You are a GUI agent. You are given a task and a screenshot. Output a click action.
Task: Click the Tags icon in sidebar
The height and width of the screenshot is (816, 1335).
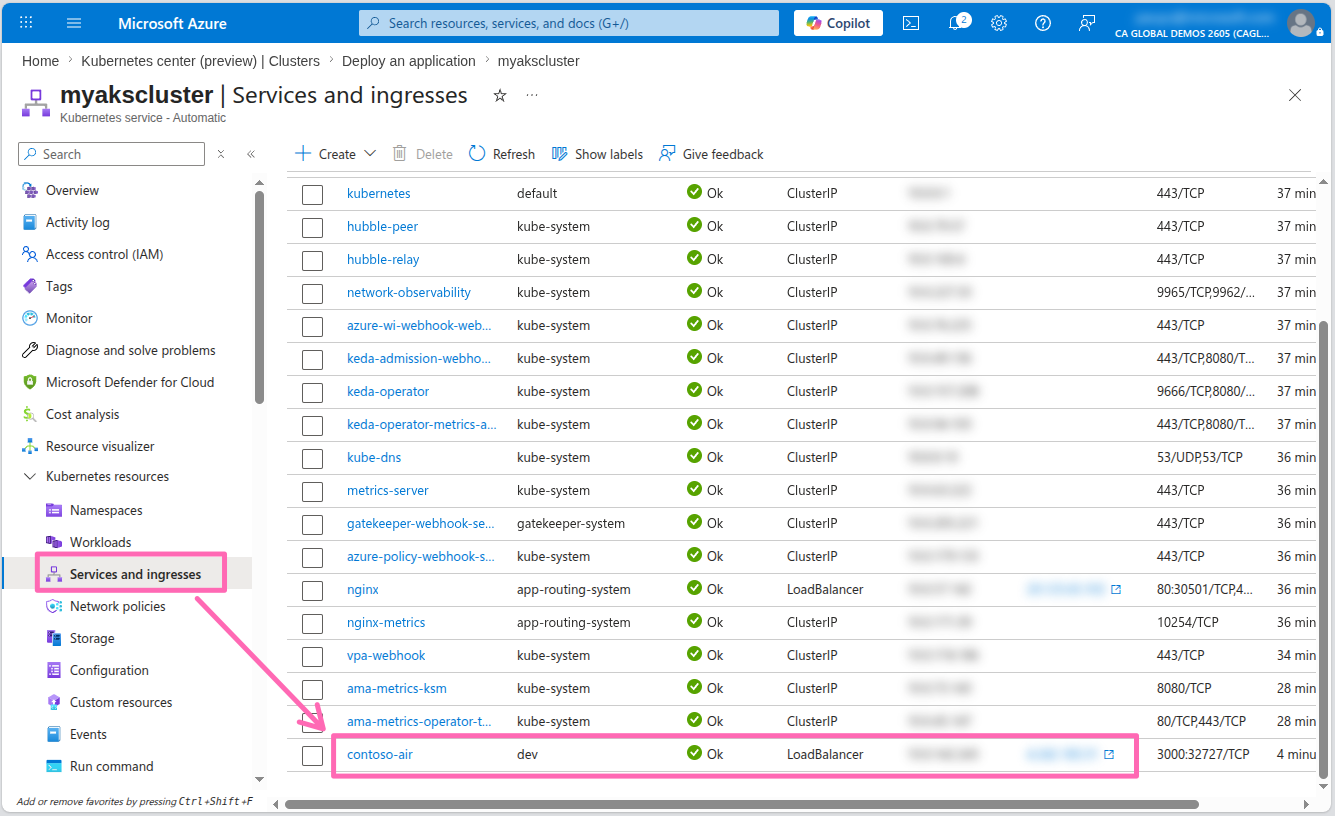(30, 286)
